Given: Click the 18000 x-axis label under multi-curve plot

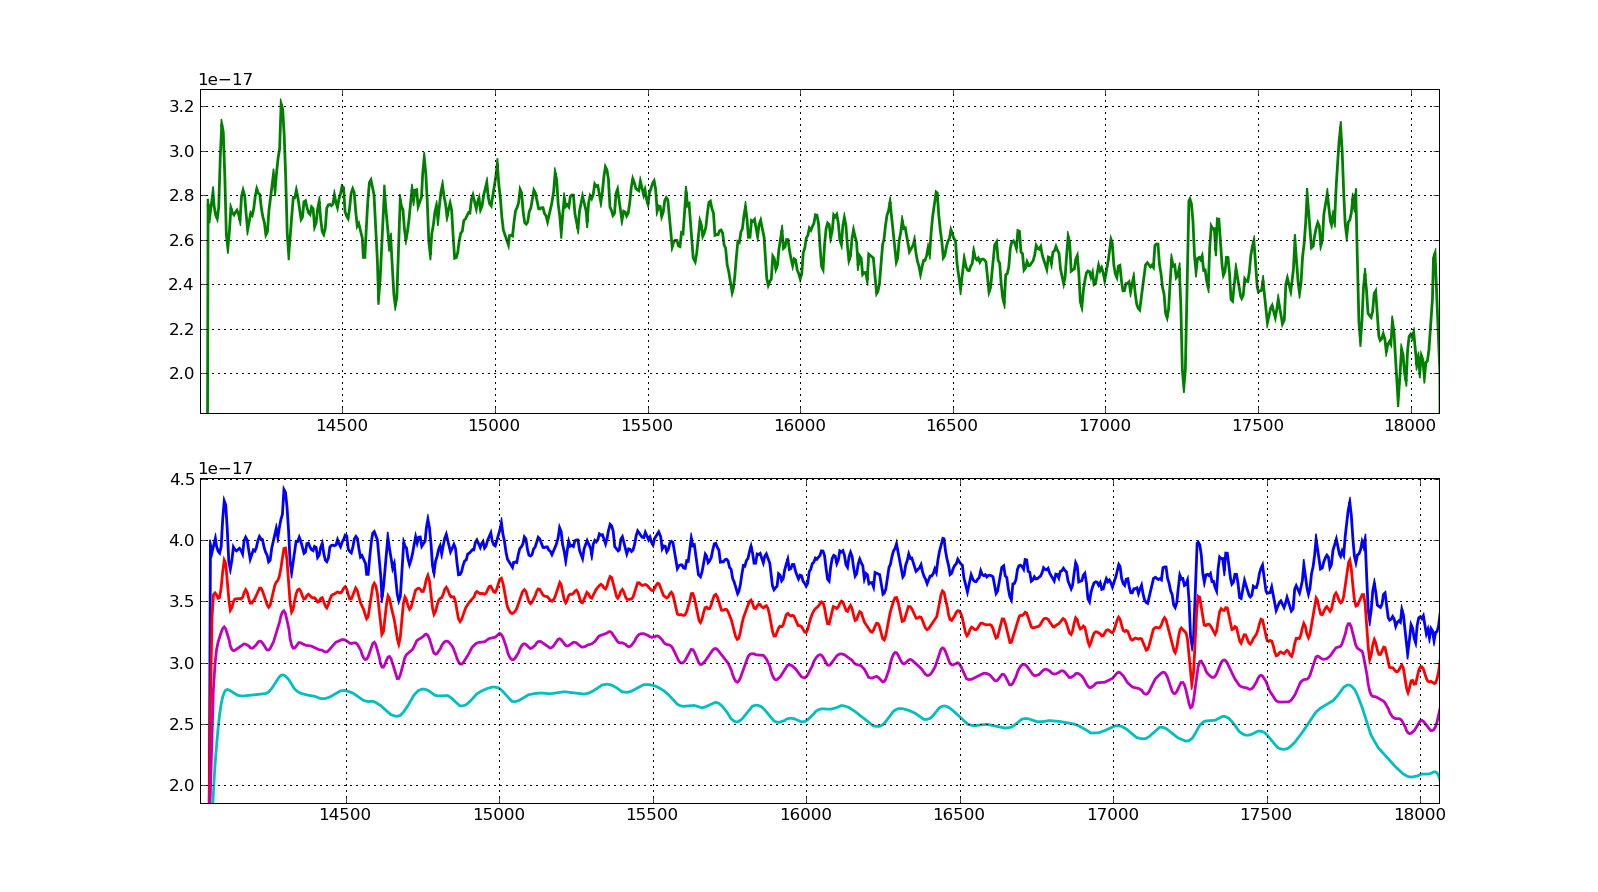Looking at the screenshot, I should [x=1420, y=815].
